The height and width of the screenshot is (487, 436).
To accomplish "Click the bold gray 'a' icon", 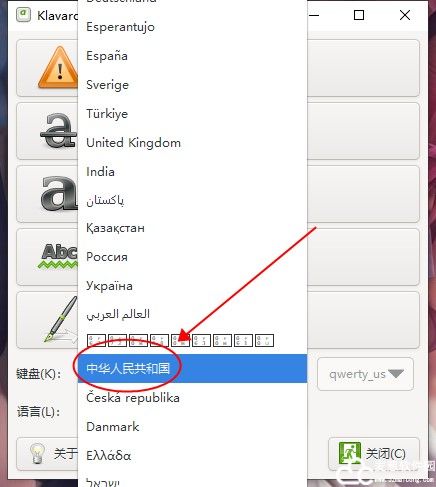I will [x=59, y=193].
